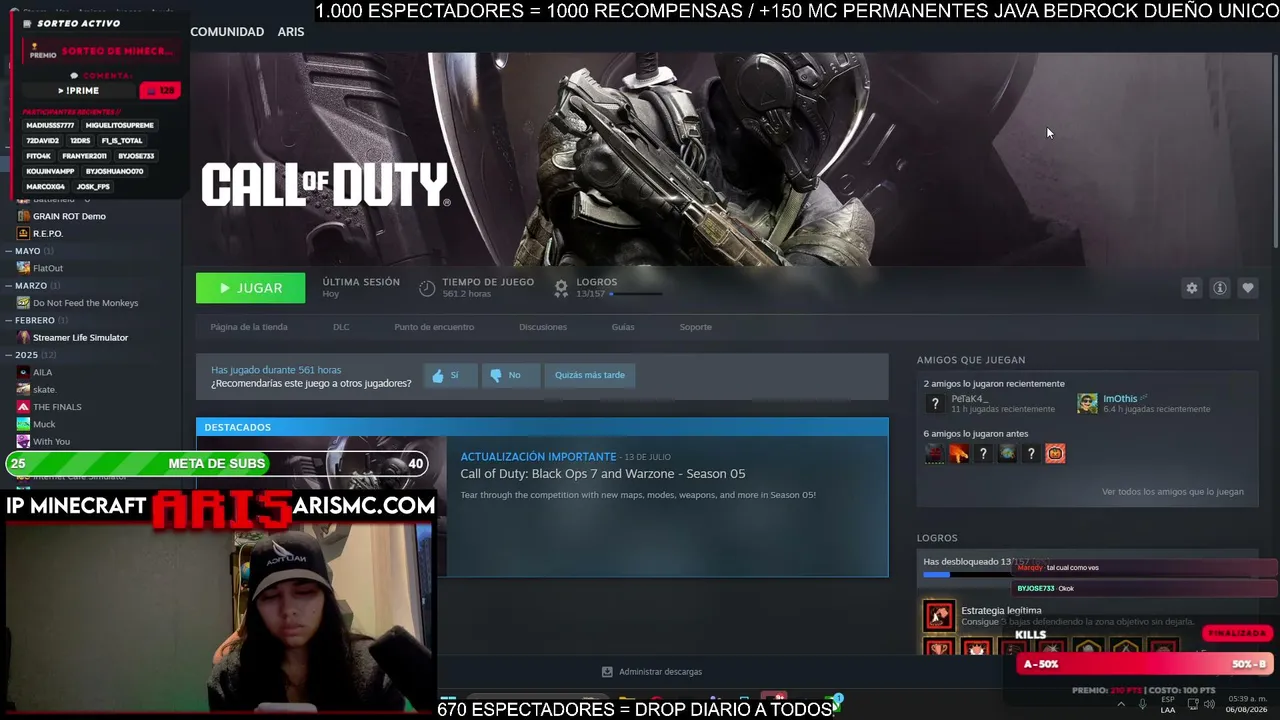The image size is (1280, 720).
Task: Open the Season 05 update headline
Action: pos(602,474)
